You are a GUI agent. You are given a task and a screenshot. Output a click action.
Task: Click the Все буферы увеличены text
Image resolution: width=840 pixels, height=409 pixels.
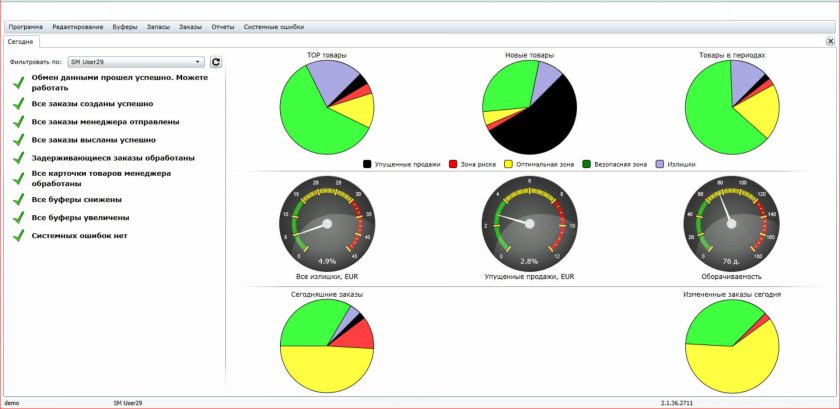(80, 218)
